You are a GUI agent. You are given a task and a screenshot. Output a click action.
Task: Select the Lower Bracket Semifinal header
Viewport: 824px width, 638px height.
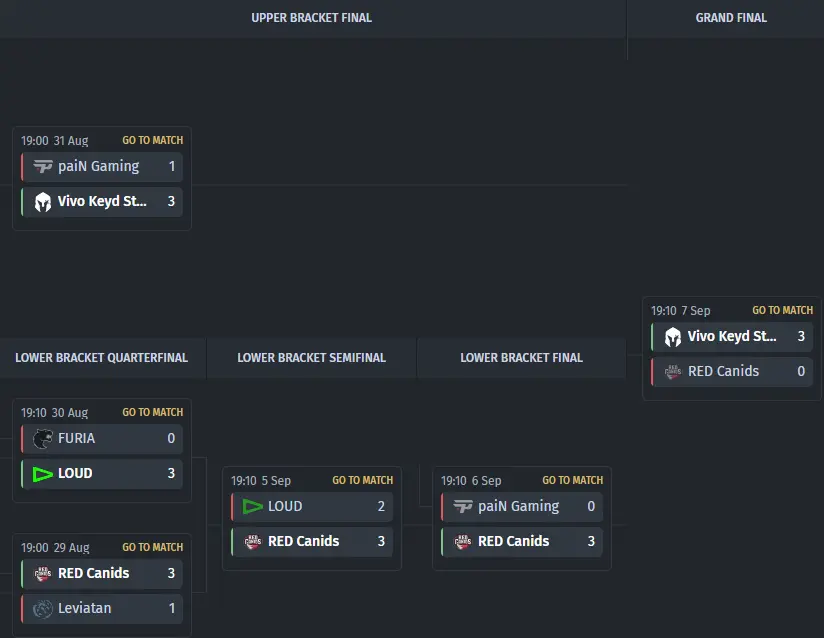tap(311, 358)
